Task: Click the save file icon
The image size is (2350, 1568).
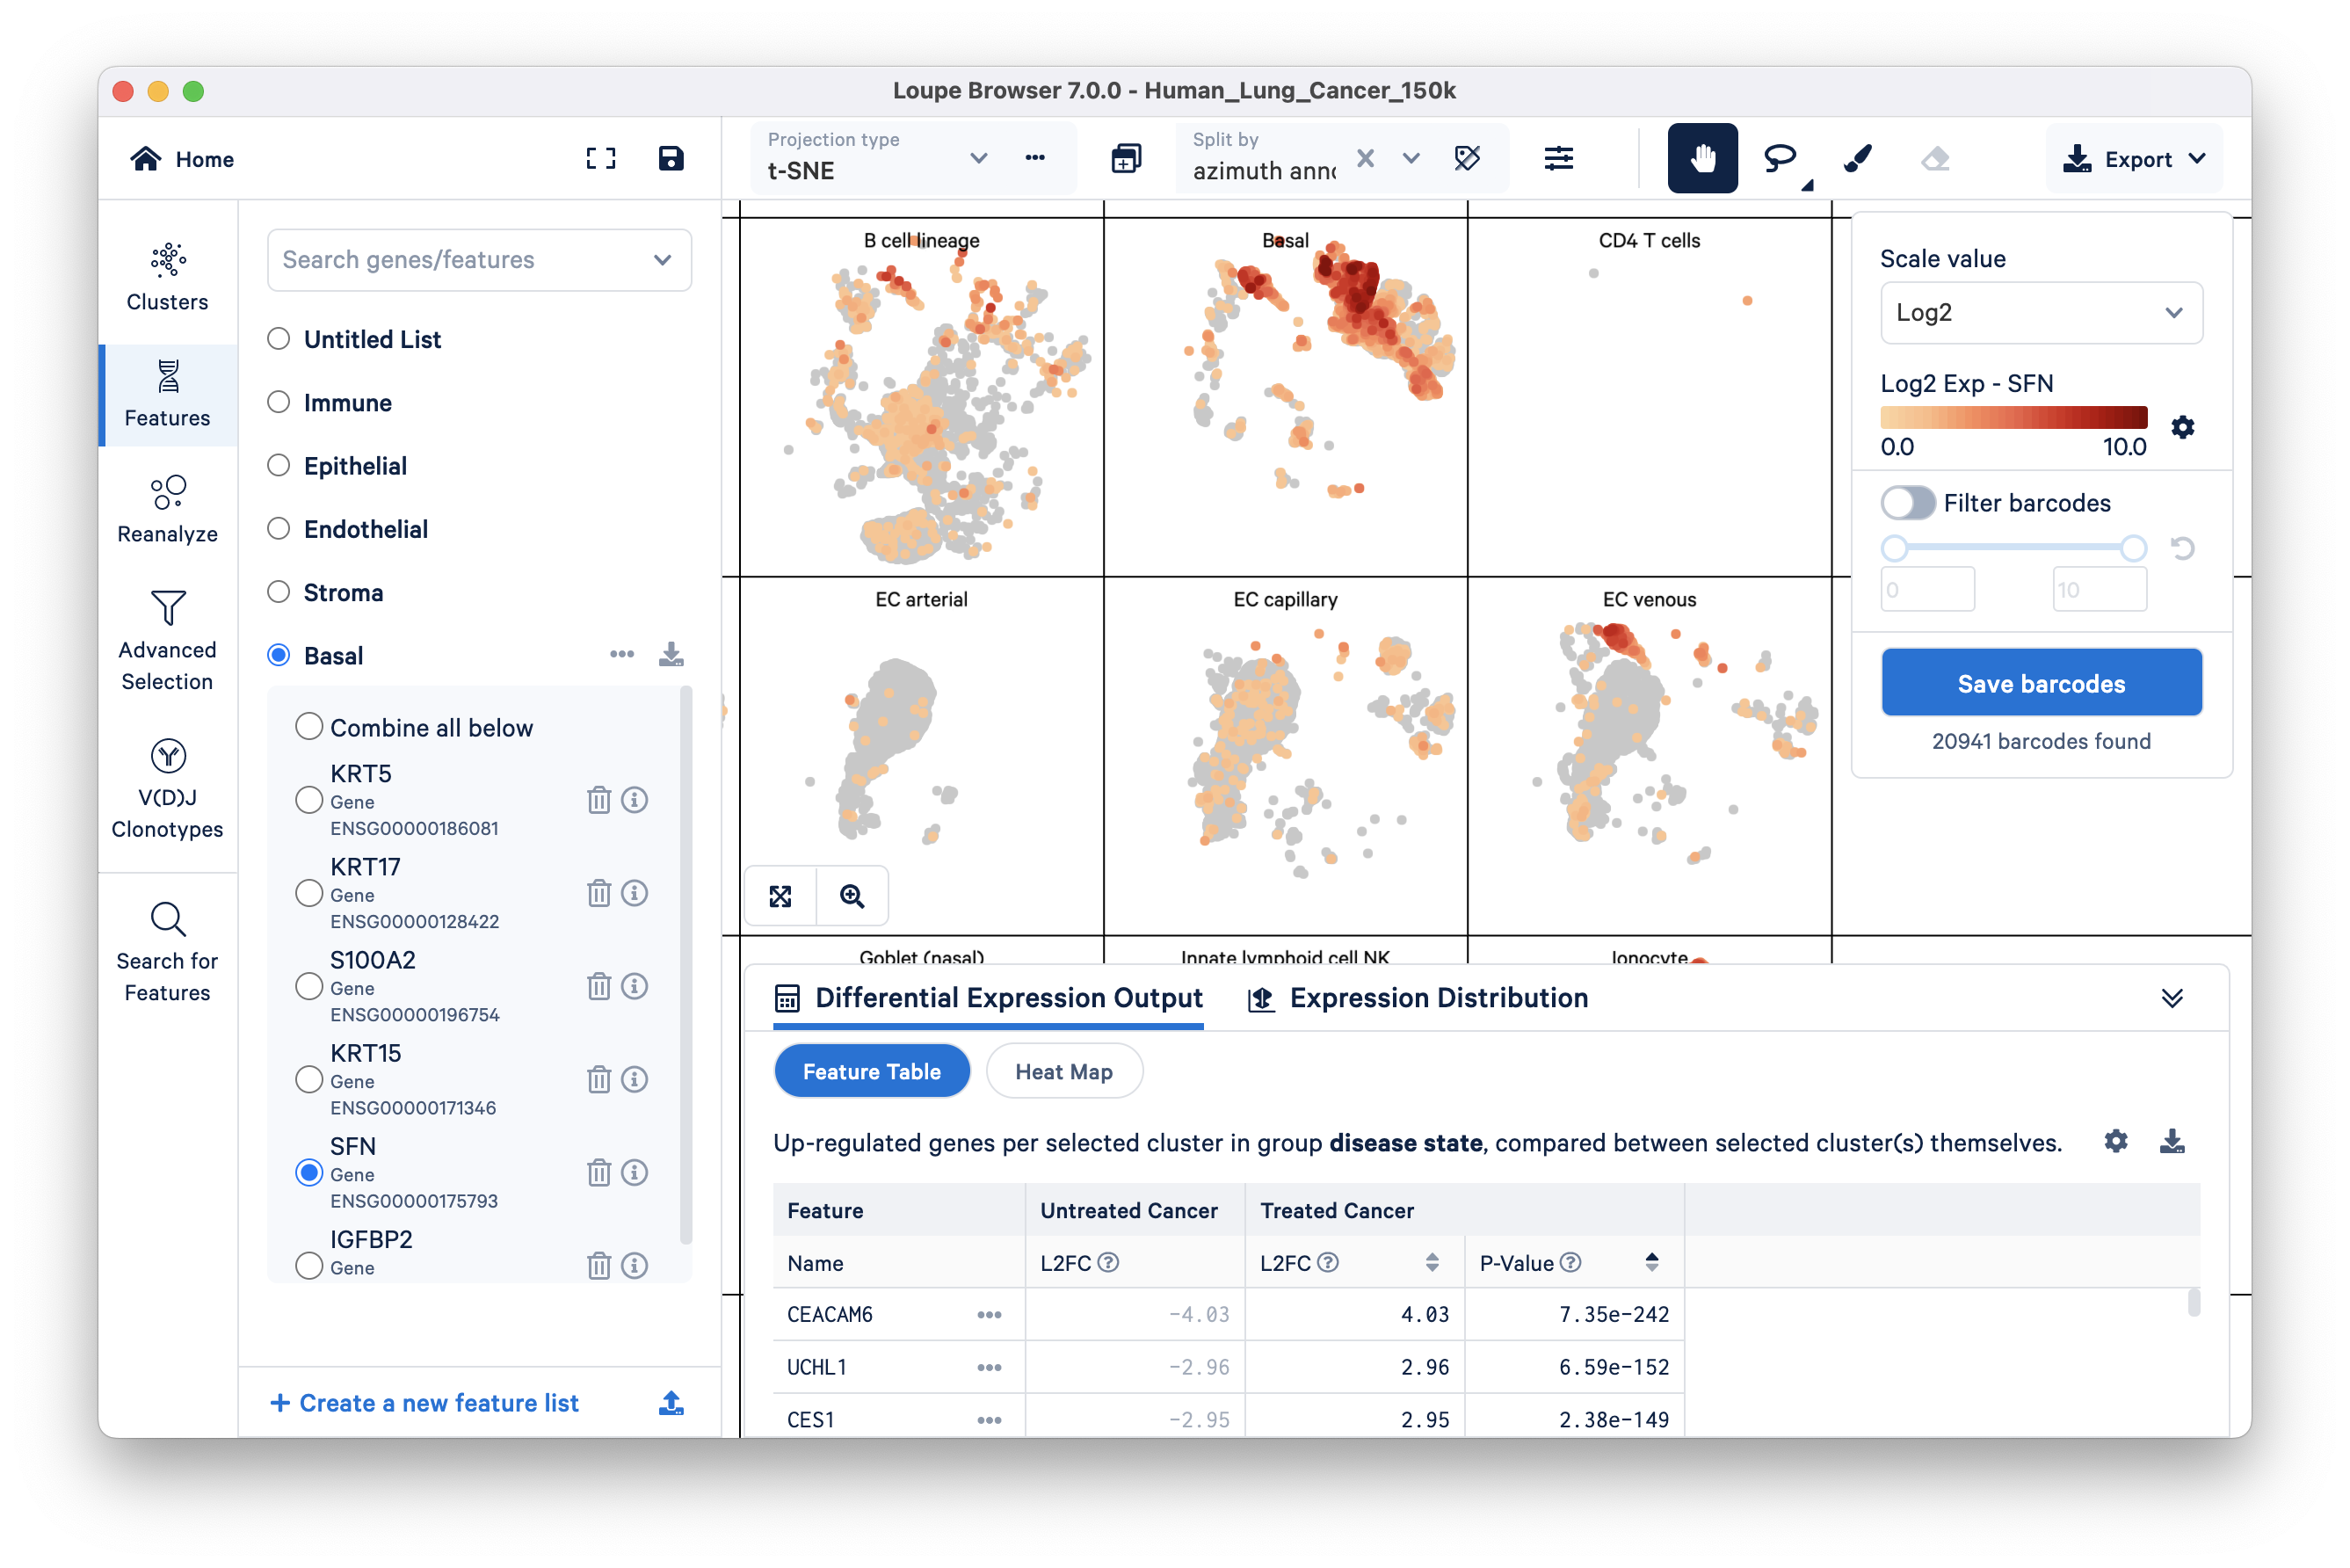Action: (670, 158)
